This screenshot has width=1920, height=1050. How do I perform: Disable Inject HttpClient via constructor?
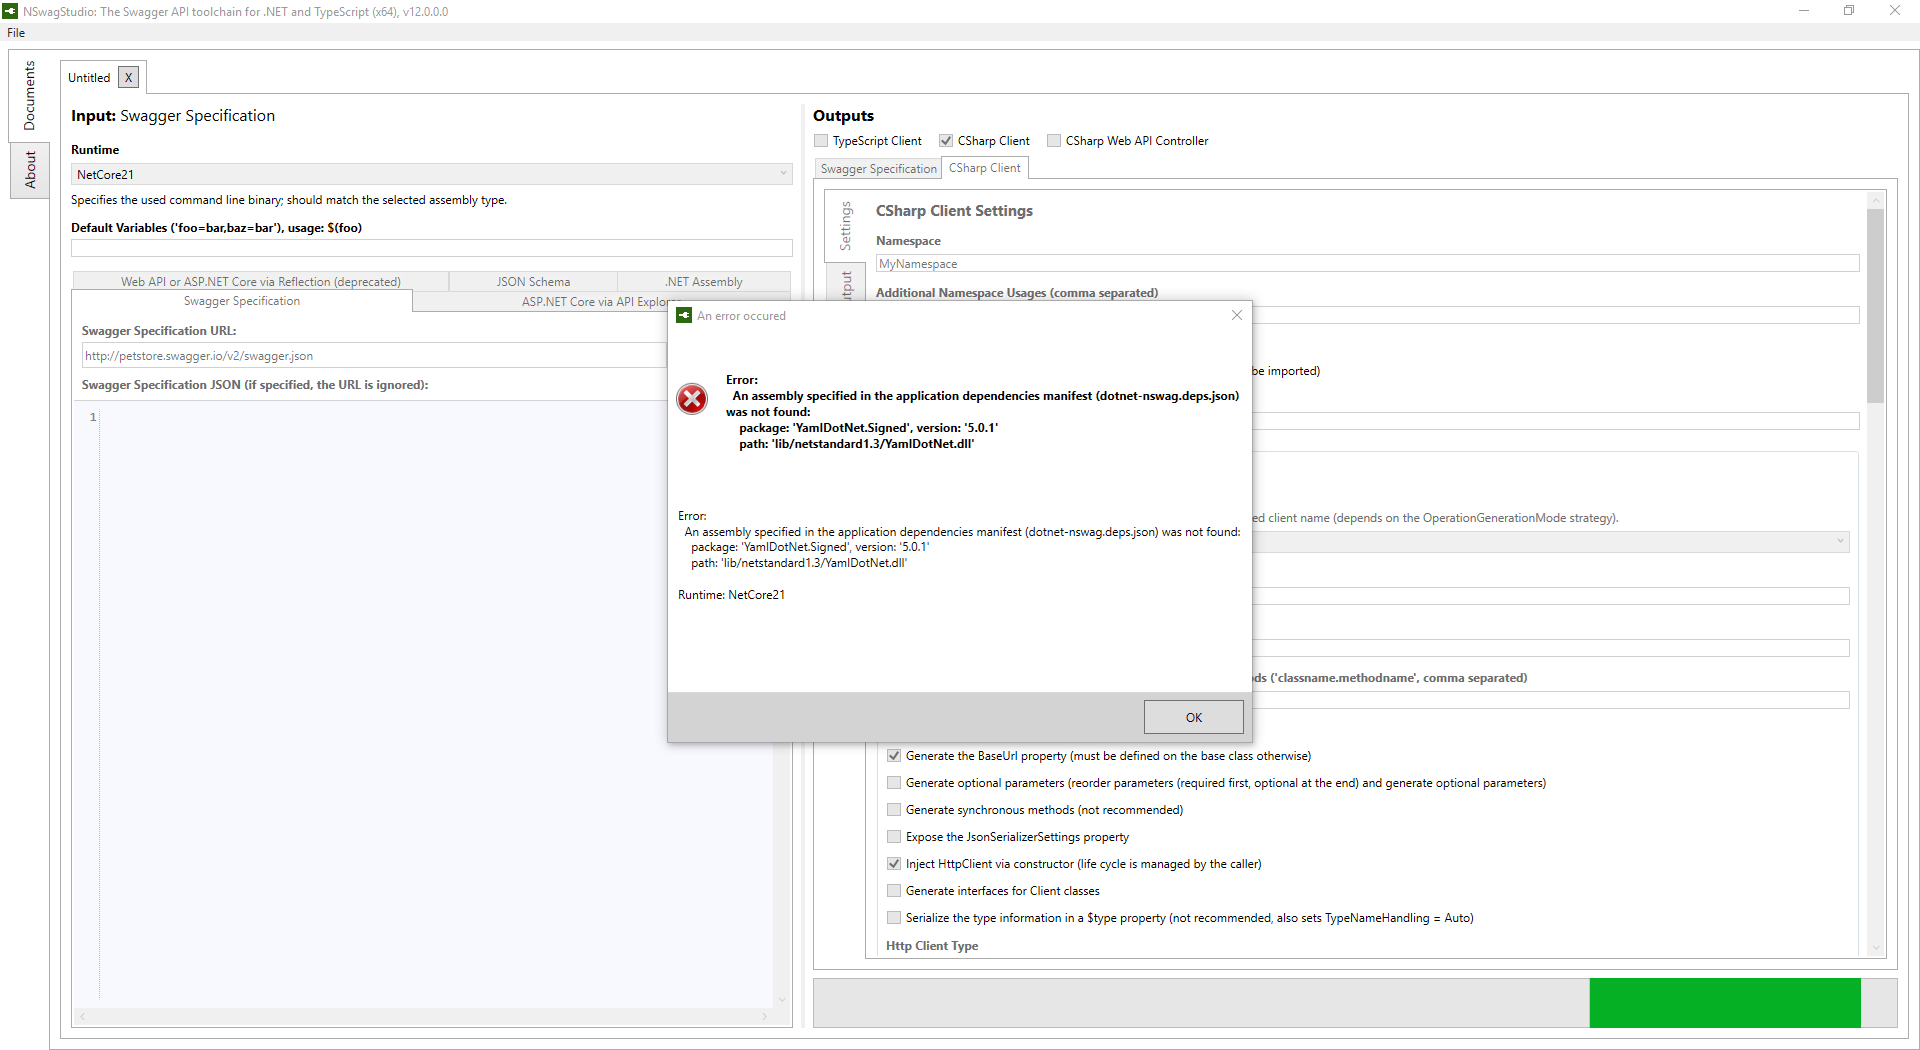click(894, 863)
